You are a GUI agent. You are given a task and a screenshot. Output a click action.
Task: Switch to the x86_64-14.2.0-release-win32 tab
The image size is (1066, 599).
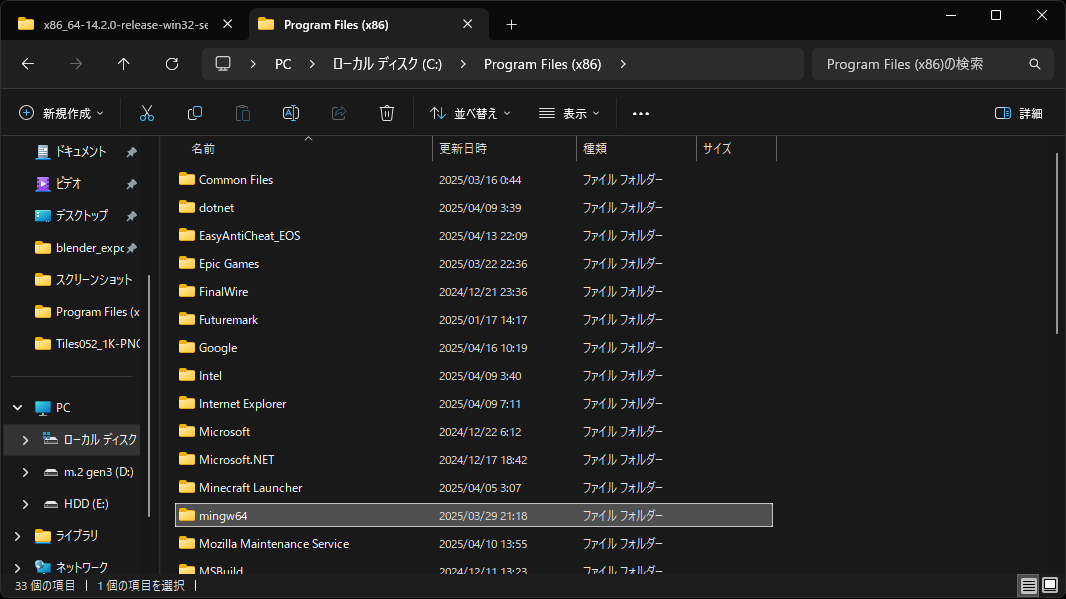pos(125,24)
